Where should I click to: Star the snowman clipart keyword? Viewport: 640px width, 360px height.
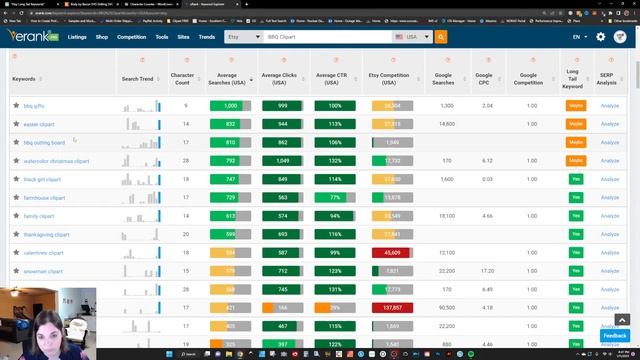[16, 271]
